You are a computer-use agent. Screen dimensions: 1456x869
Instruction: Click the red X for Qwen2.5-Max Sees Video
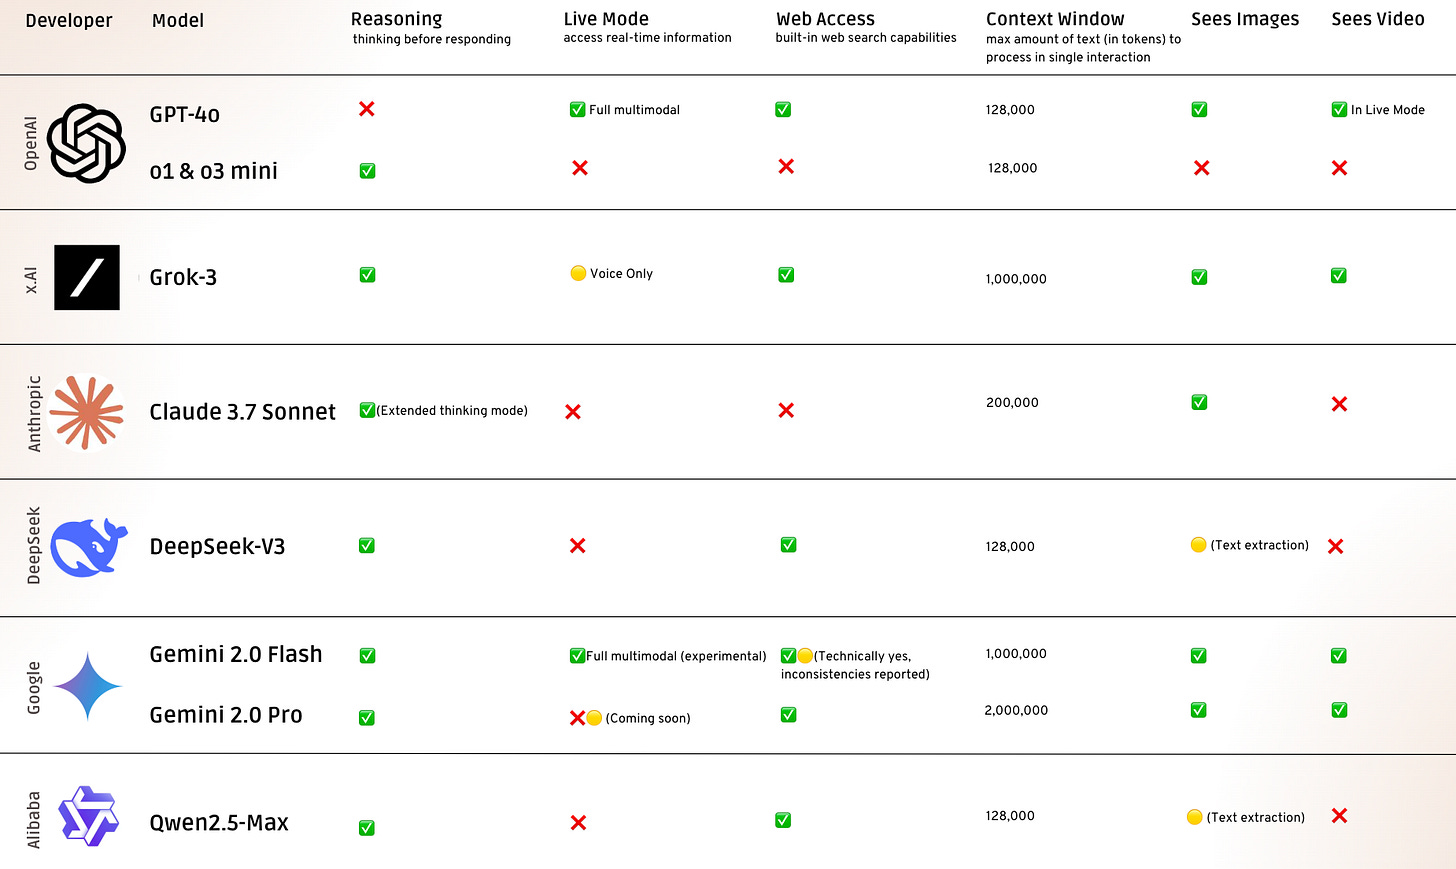point(1340,816)
